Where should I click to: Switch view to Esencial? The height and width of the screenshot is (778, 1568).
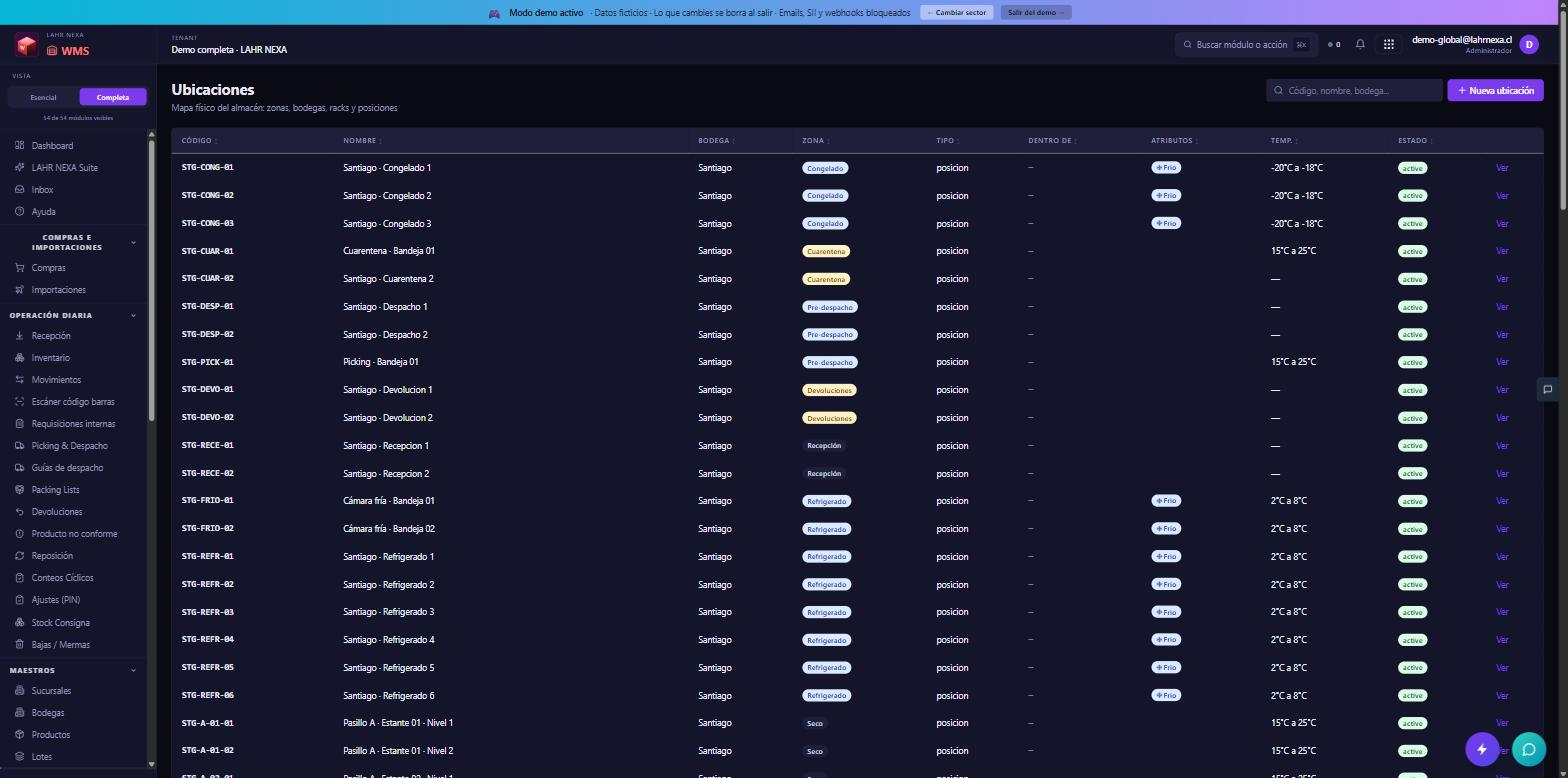43,97
